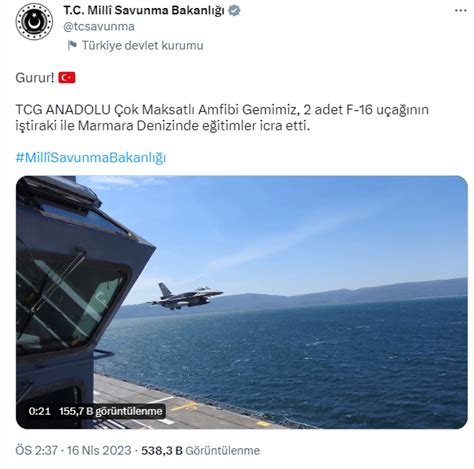Screen dimensions: 474x469
Task: Click the TCG ANADOLU tweet body text
Action: (x=222, y=117)
